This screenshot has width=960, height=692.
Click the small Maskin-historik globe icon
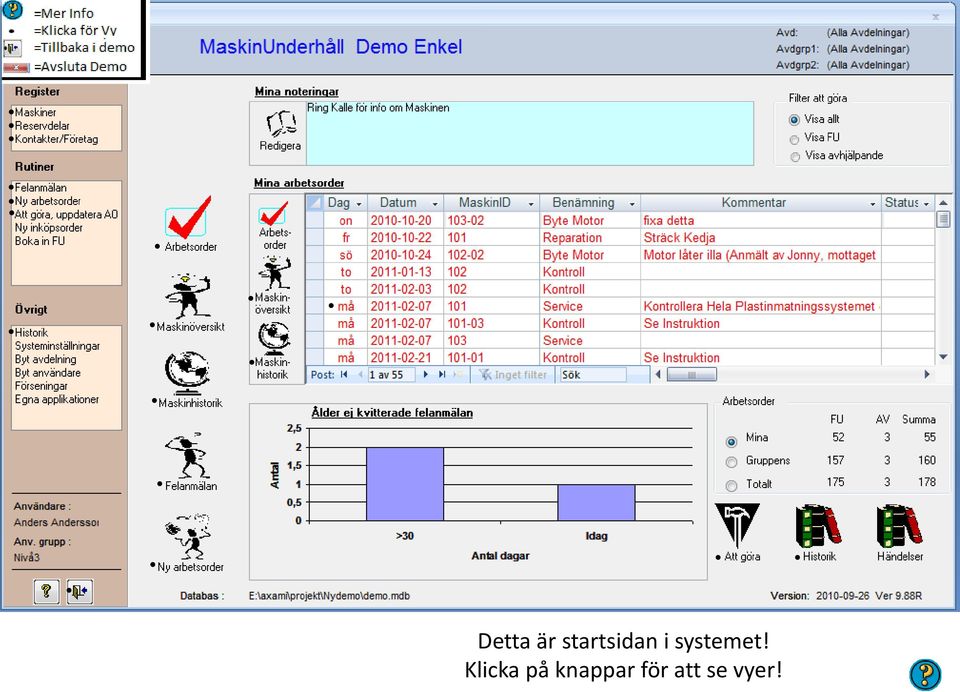[274, 338]
